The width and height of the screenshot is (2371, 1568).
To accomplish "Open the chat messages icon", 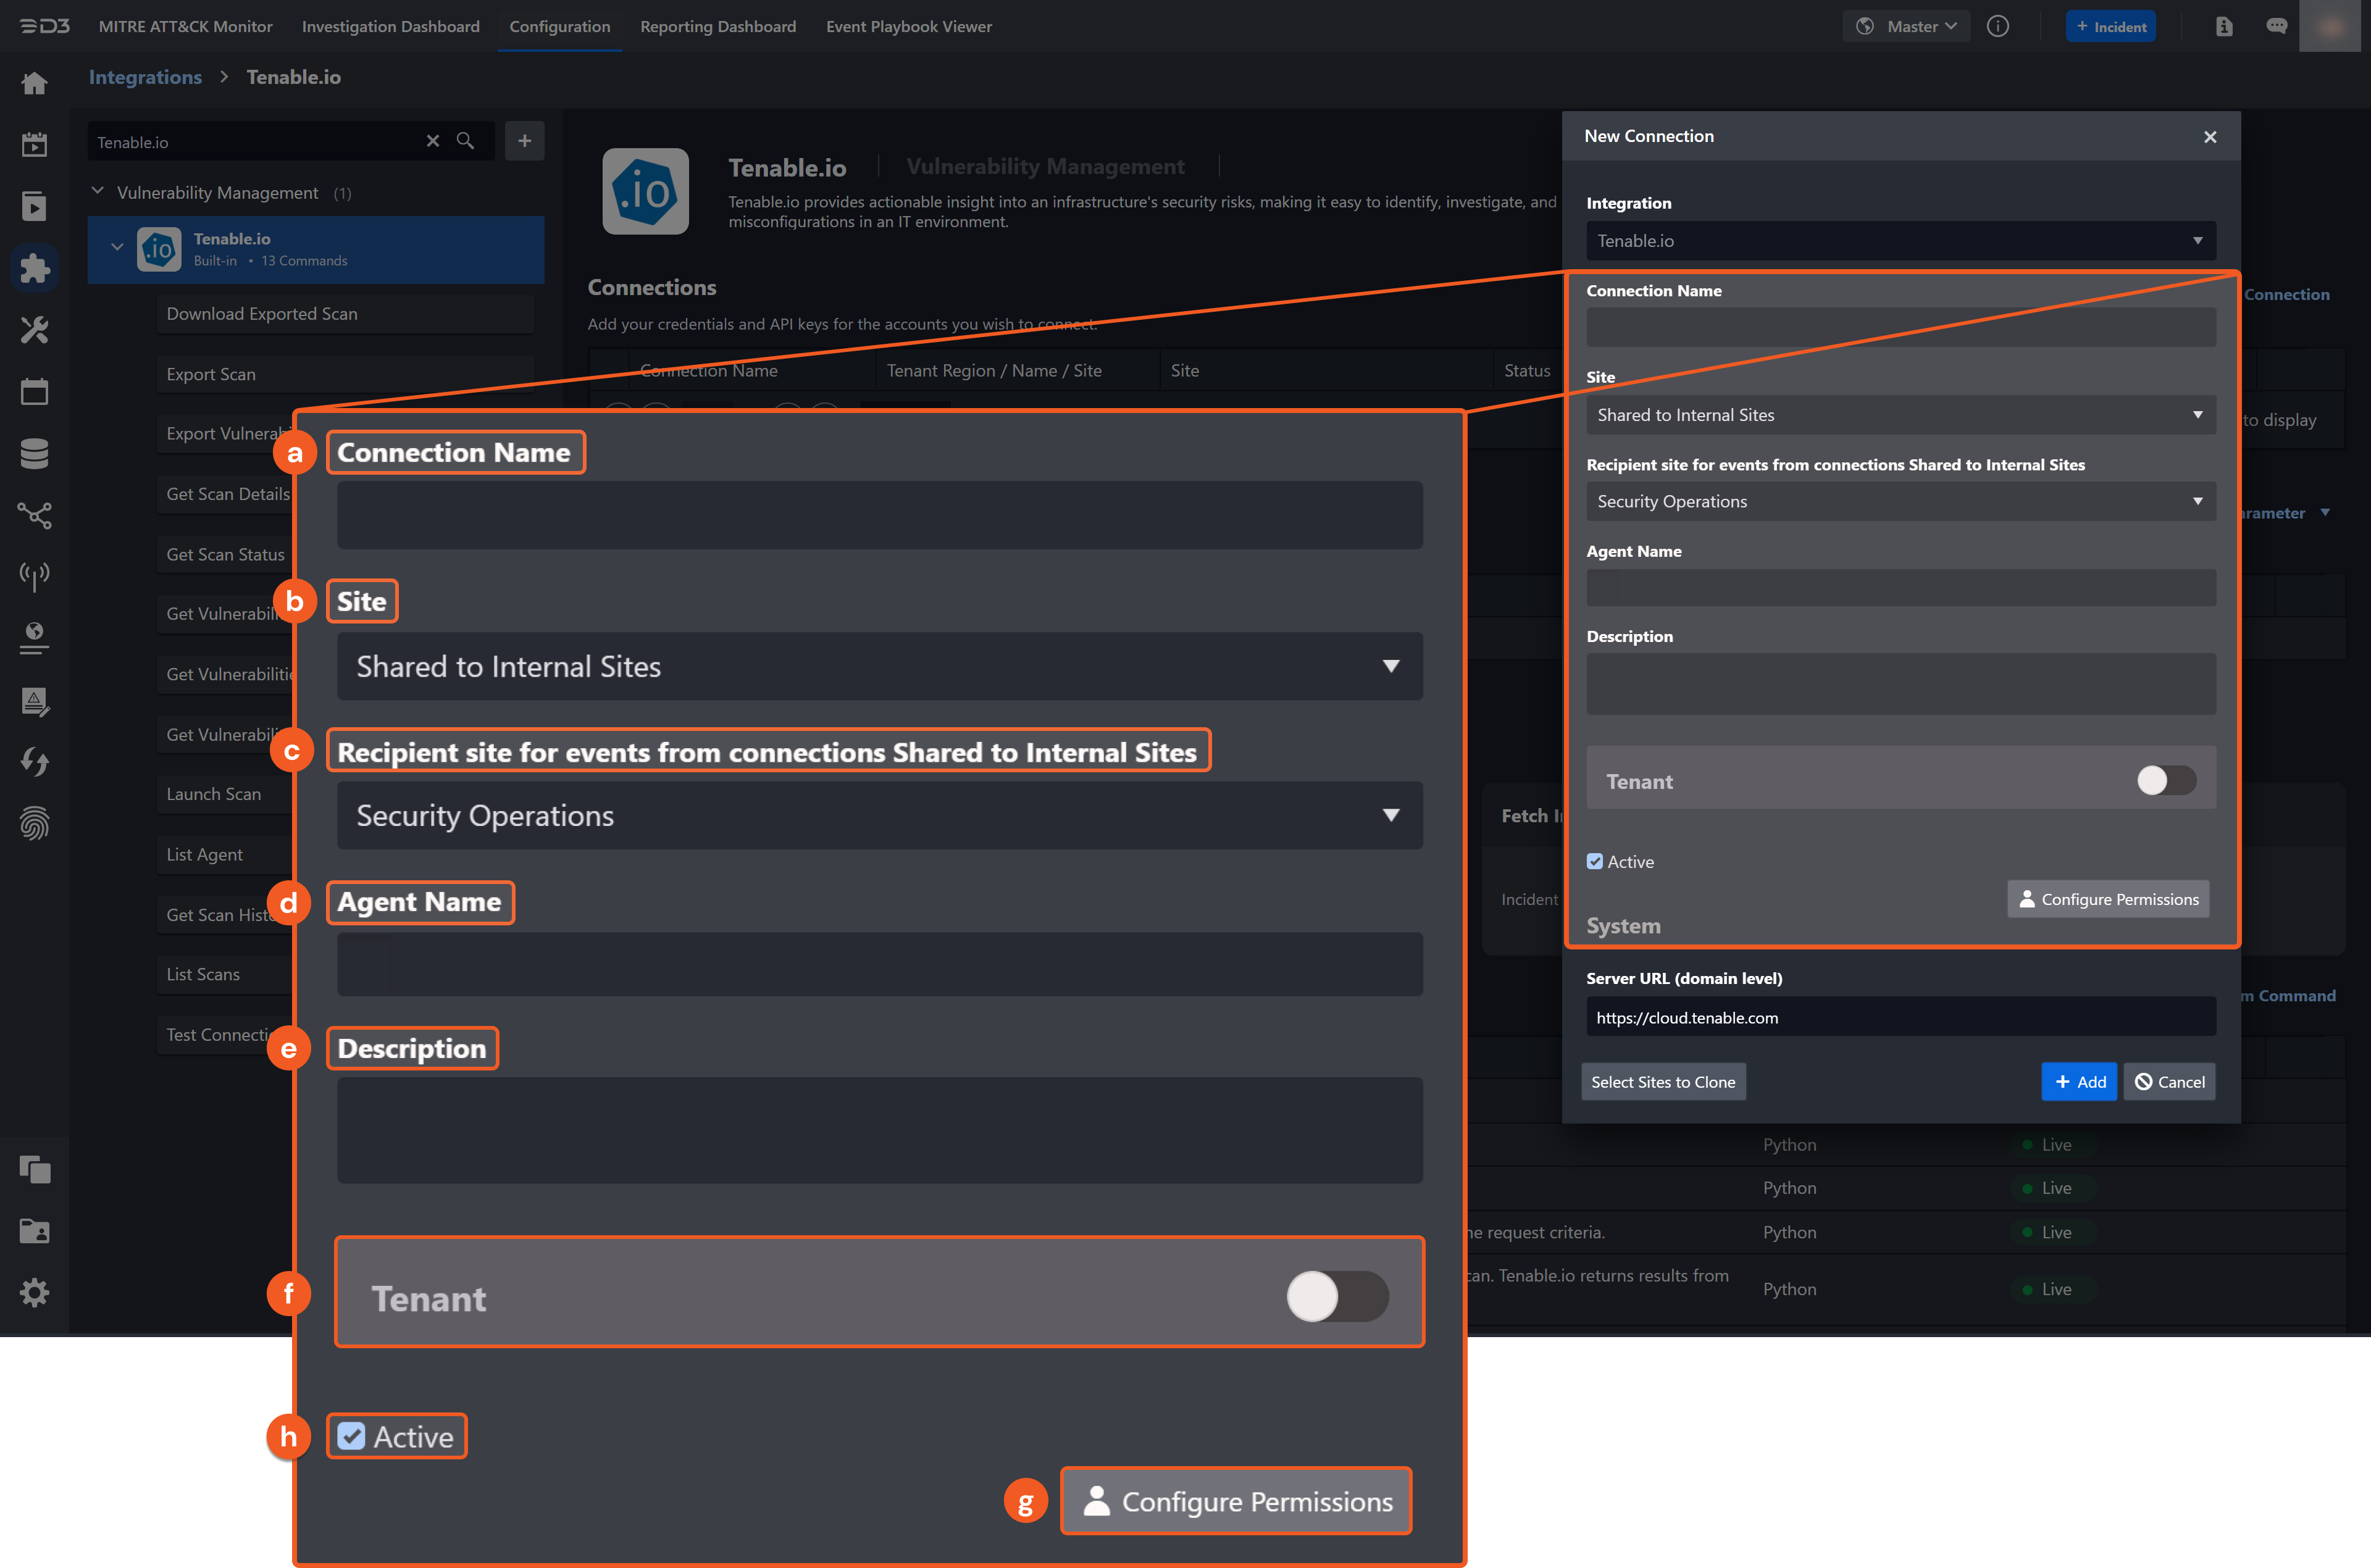I will (2276, 27).
